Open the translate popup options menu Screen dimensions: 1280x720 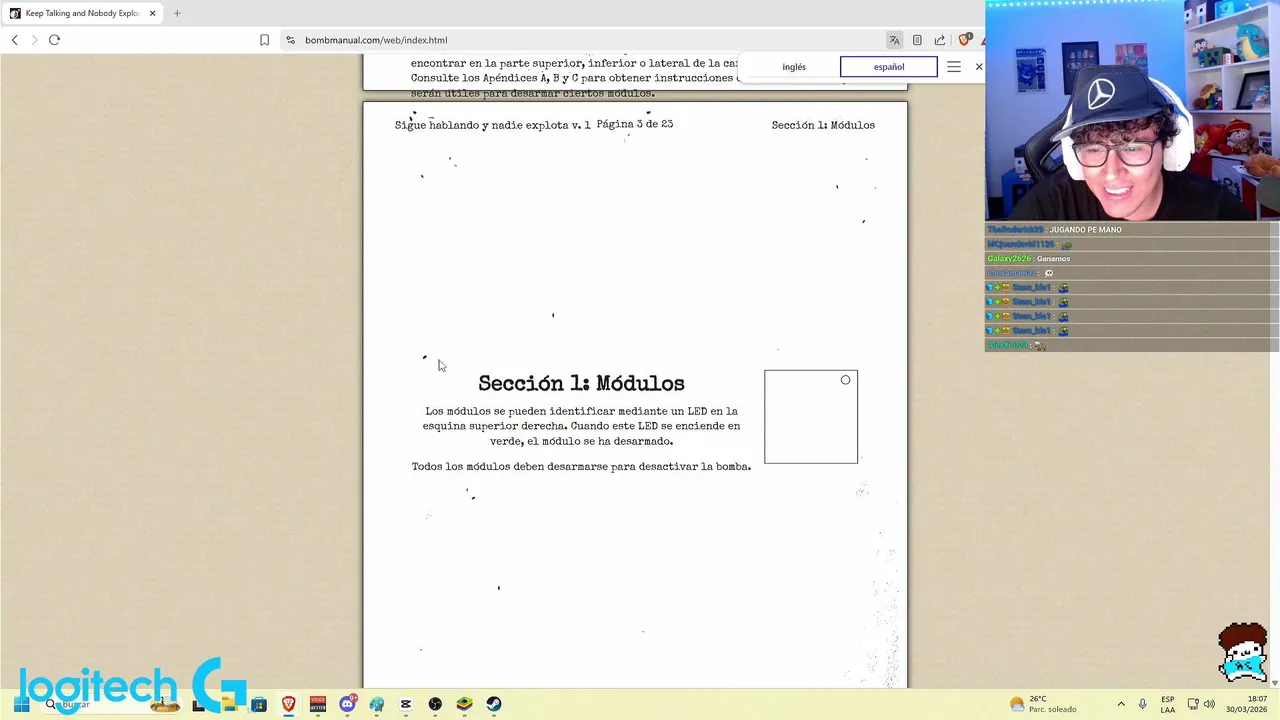[x=954, y=67]
